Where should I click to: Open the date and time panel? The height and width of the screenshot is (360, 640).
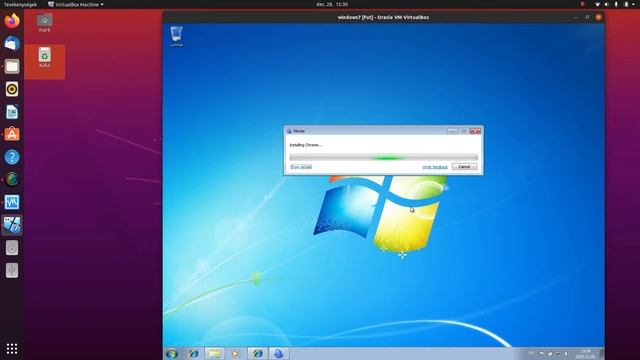pos(332,4)
